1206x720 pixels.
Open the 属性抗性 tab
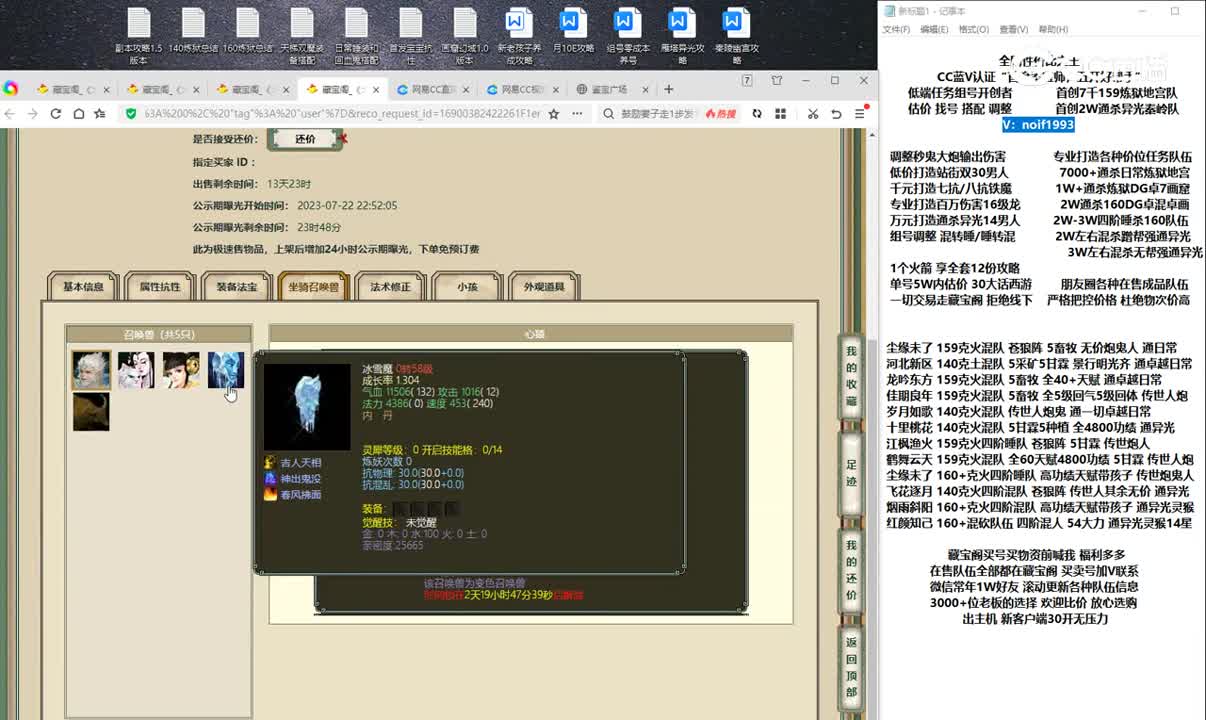[x=160, y=287]
